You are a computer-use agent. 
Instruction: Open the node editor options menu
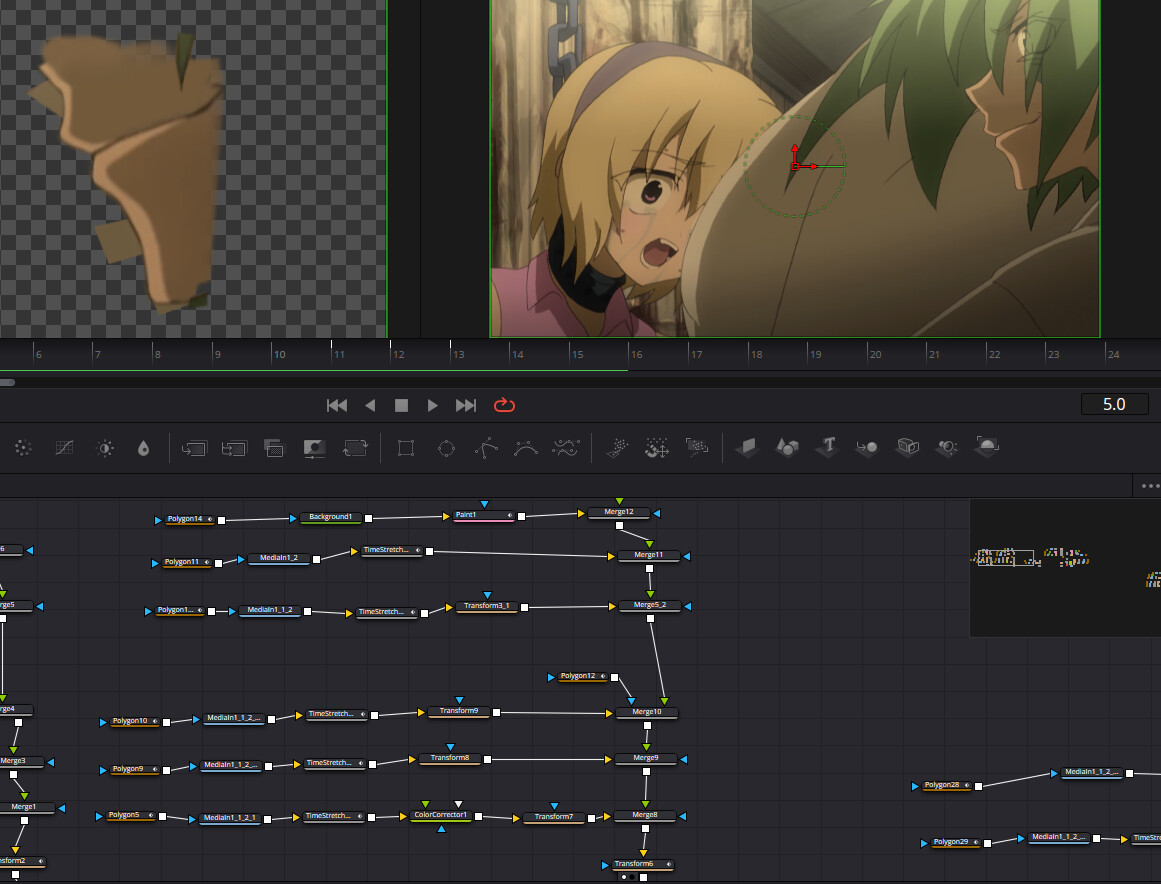click(x=1149, y=486)
